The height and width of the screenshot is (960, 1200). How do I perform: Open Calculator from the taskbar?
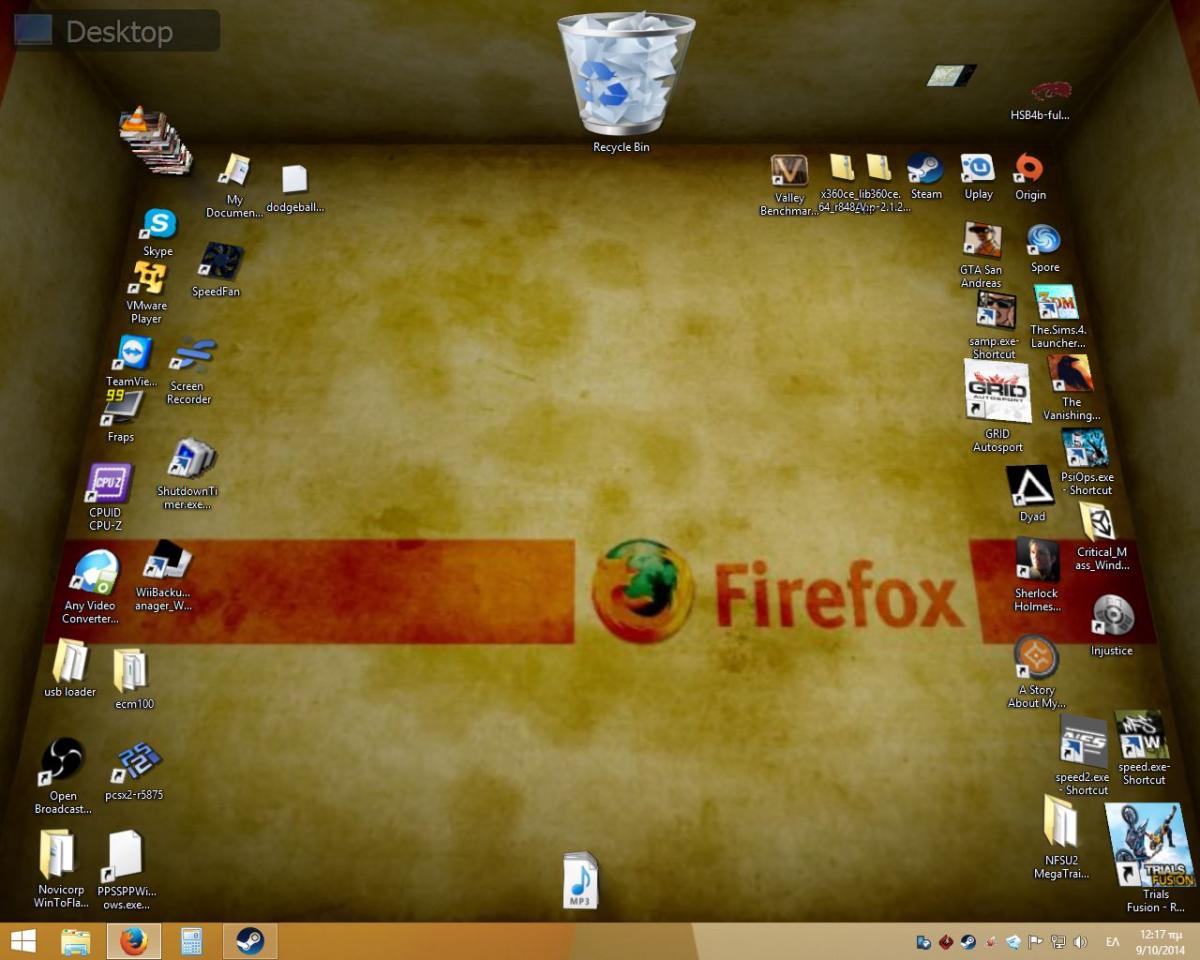pos(191,941)
